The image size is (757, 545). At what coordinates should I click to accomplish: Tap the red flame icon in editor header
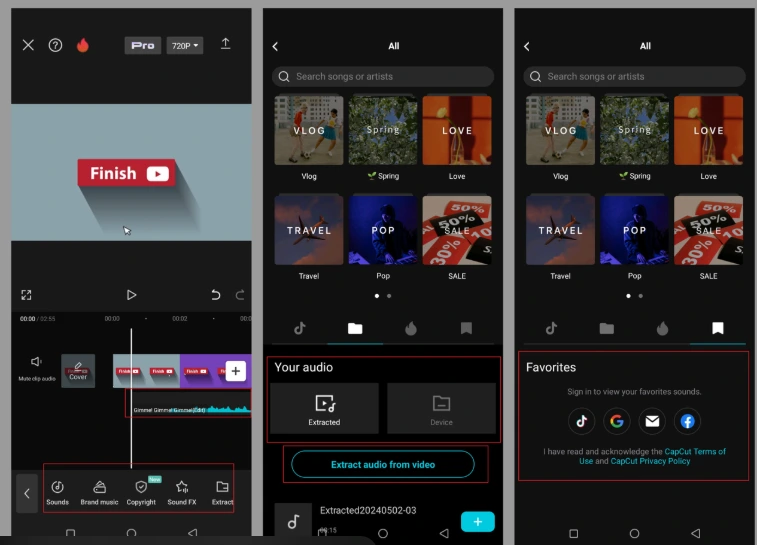(x=83, y=45)
